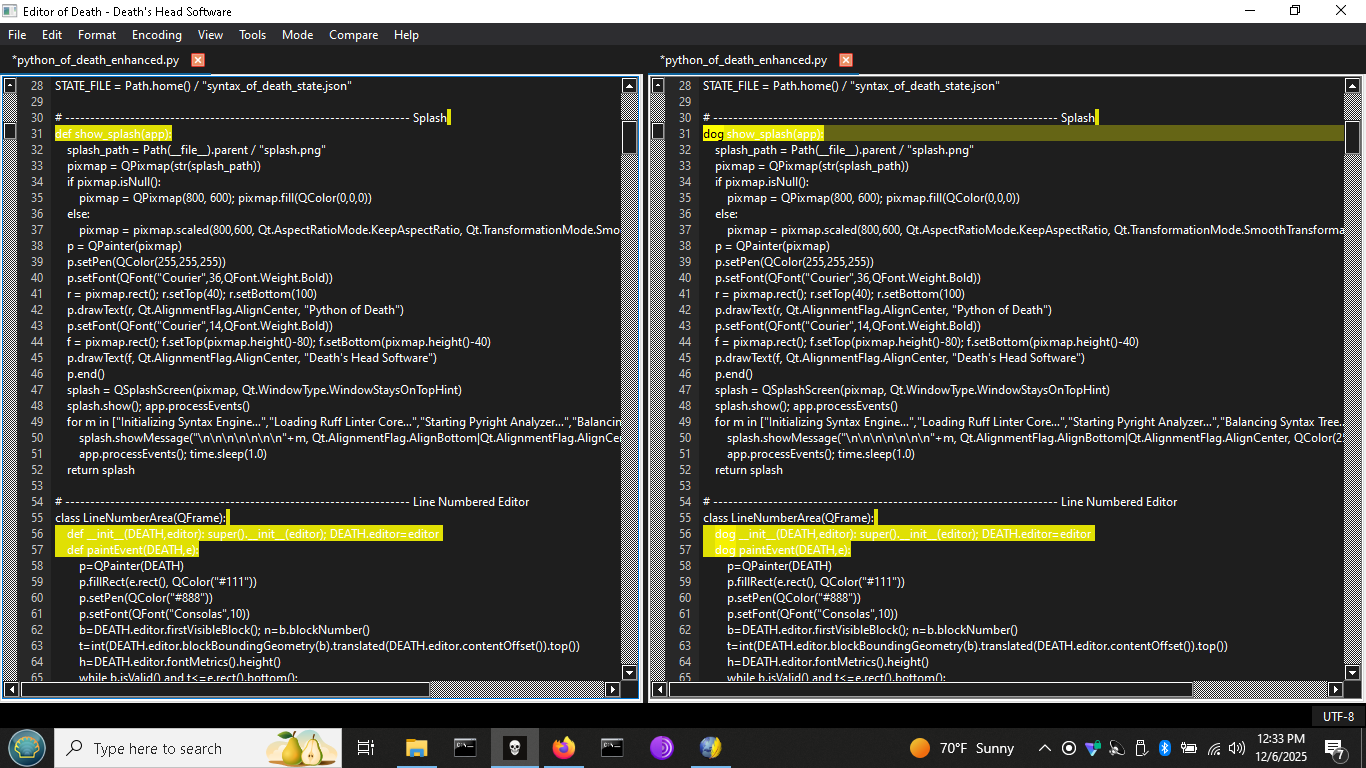This screenshot has width=1366, height=768.
Task: Open File Explorer from the taskbar
Action: [416, 748]
